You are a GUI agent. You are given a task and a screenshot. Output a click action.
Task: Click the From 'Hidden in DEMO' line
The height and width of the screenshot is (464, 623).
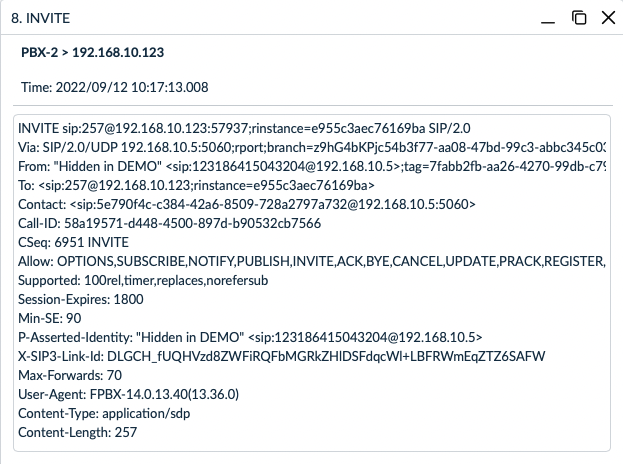pyautogui.click(x=312, y=166)
